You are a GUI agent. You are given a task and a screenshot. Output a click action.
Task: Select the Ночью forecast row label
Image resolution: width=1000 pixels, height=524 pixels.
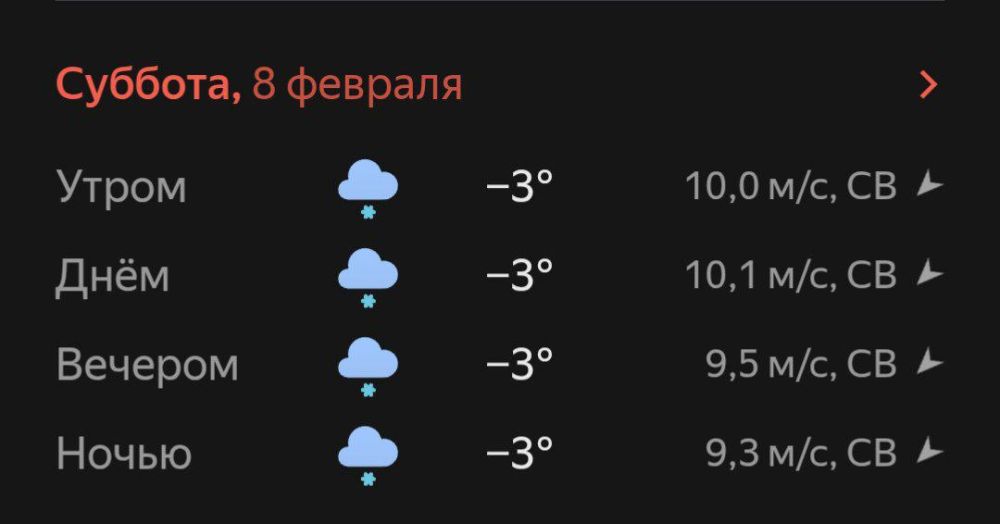click(124, 454)
